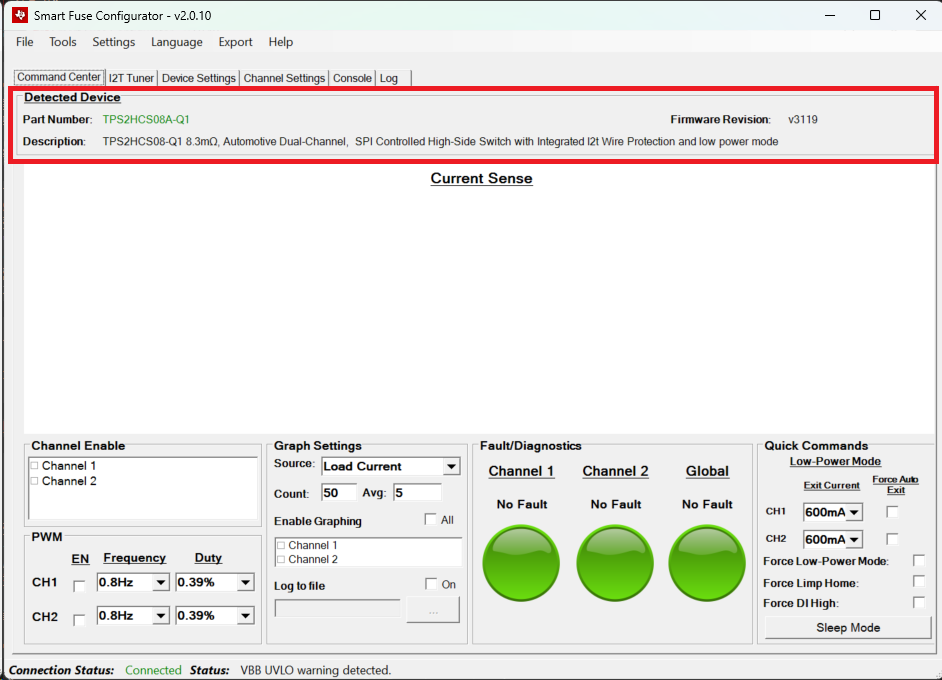Enable PWM for CH1
The height and width of the screenshot is (680, 942).
coord(80,585)
